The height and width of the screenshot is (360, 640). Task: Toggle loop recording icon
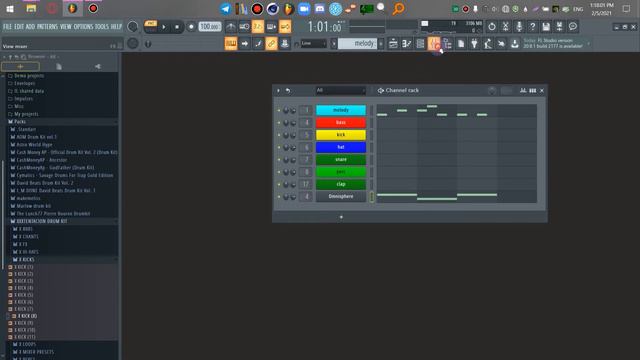click(x=285, y=27)
